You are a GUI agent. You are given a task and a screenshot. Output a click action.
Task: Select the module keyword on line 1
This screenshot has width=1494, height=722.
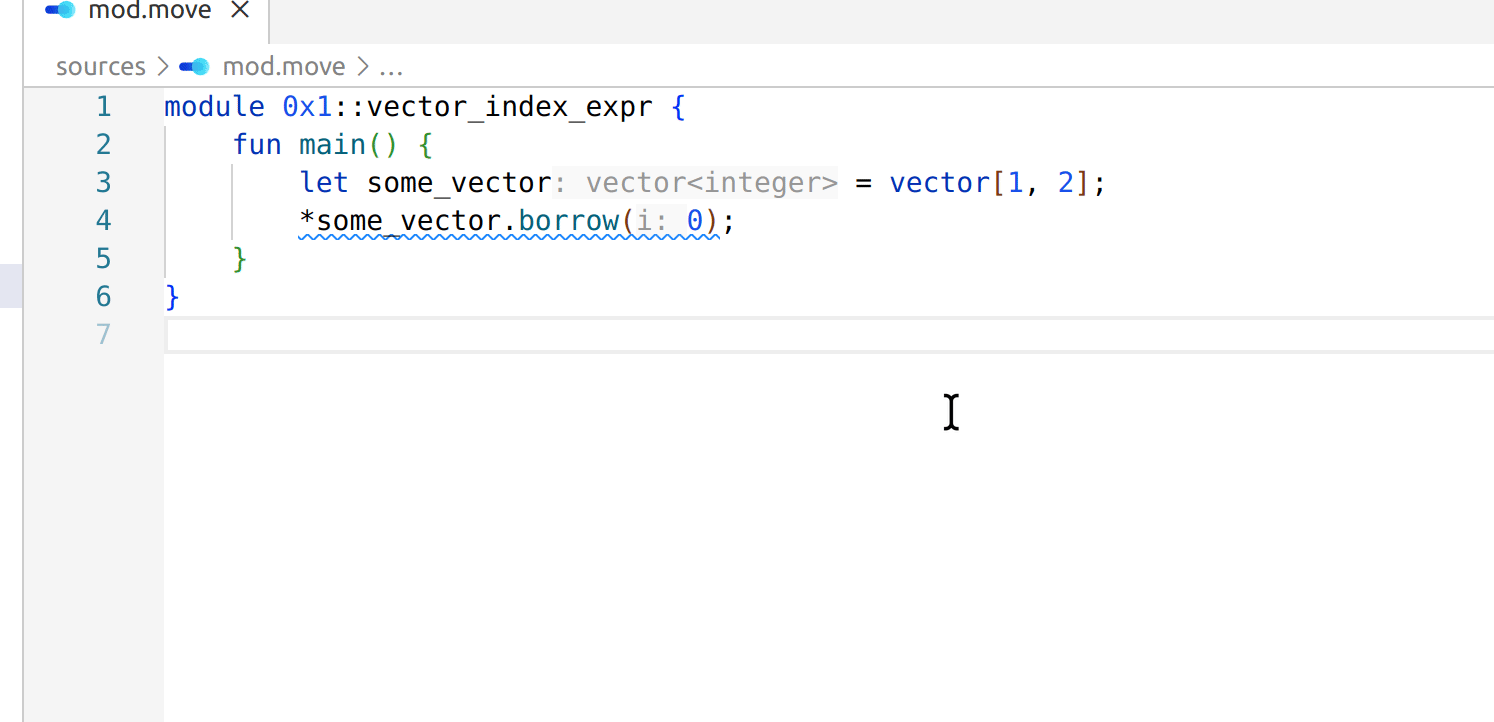(213, 106)
